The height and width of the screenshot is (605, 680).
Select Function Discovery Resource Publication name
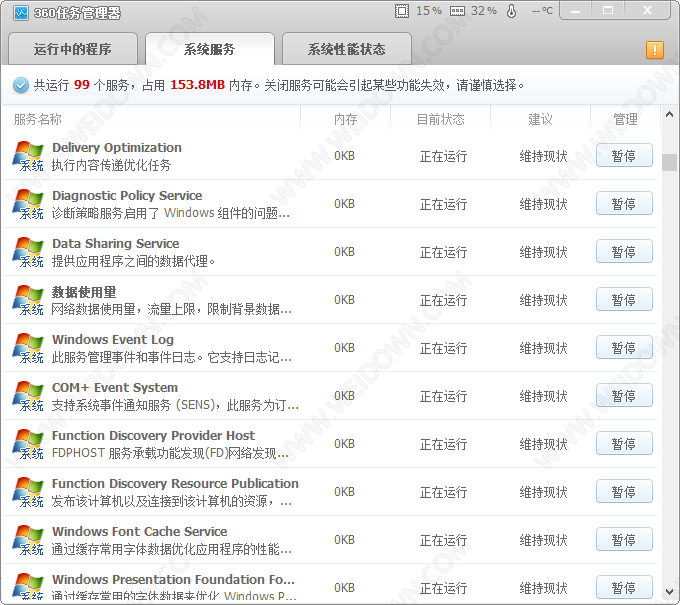pos(175,484)
